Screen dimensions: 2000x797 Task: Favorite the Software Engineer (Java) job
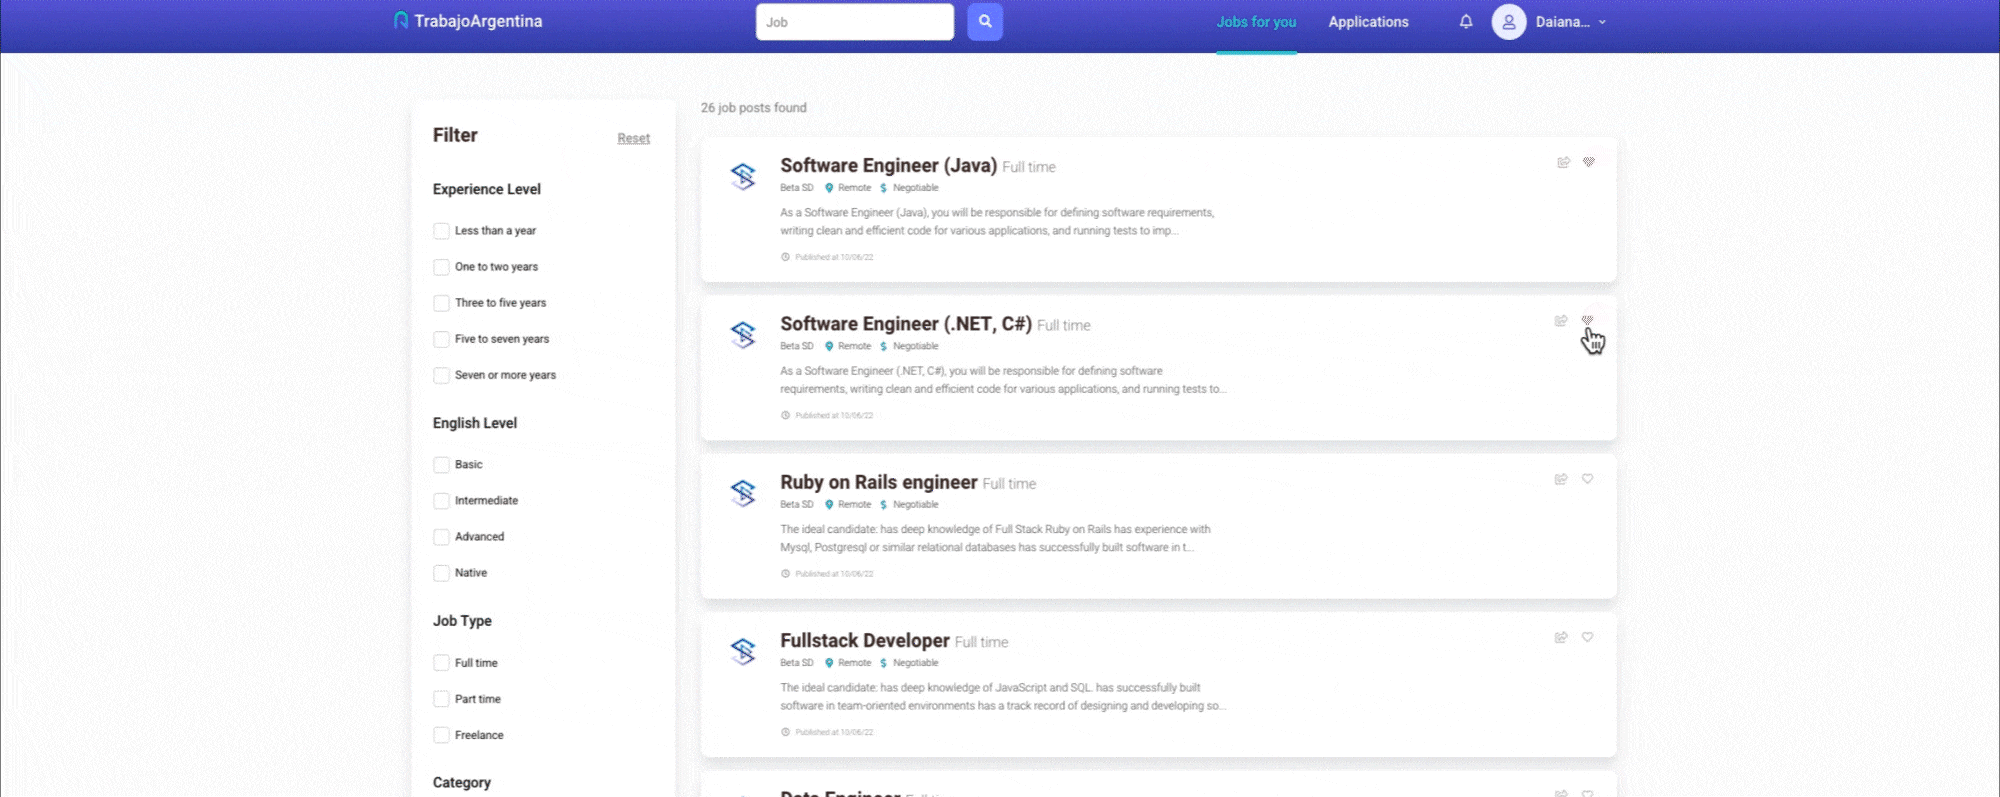(1588, 162)
